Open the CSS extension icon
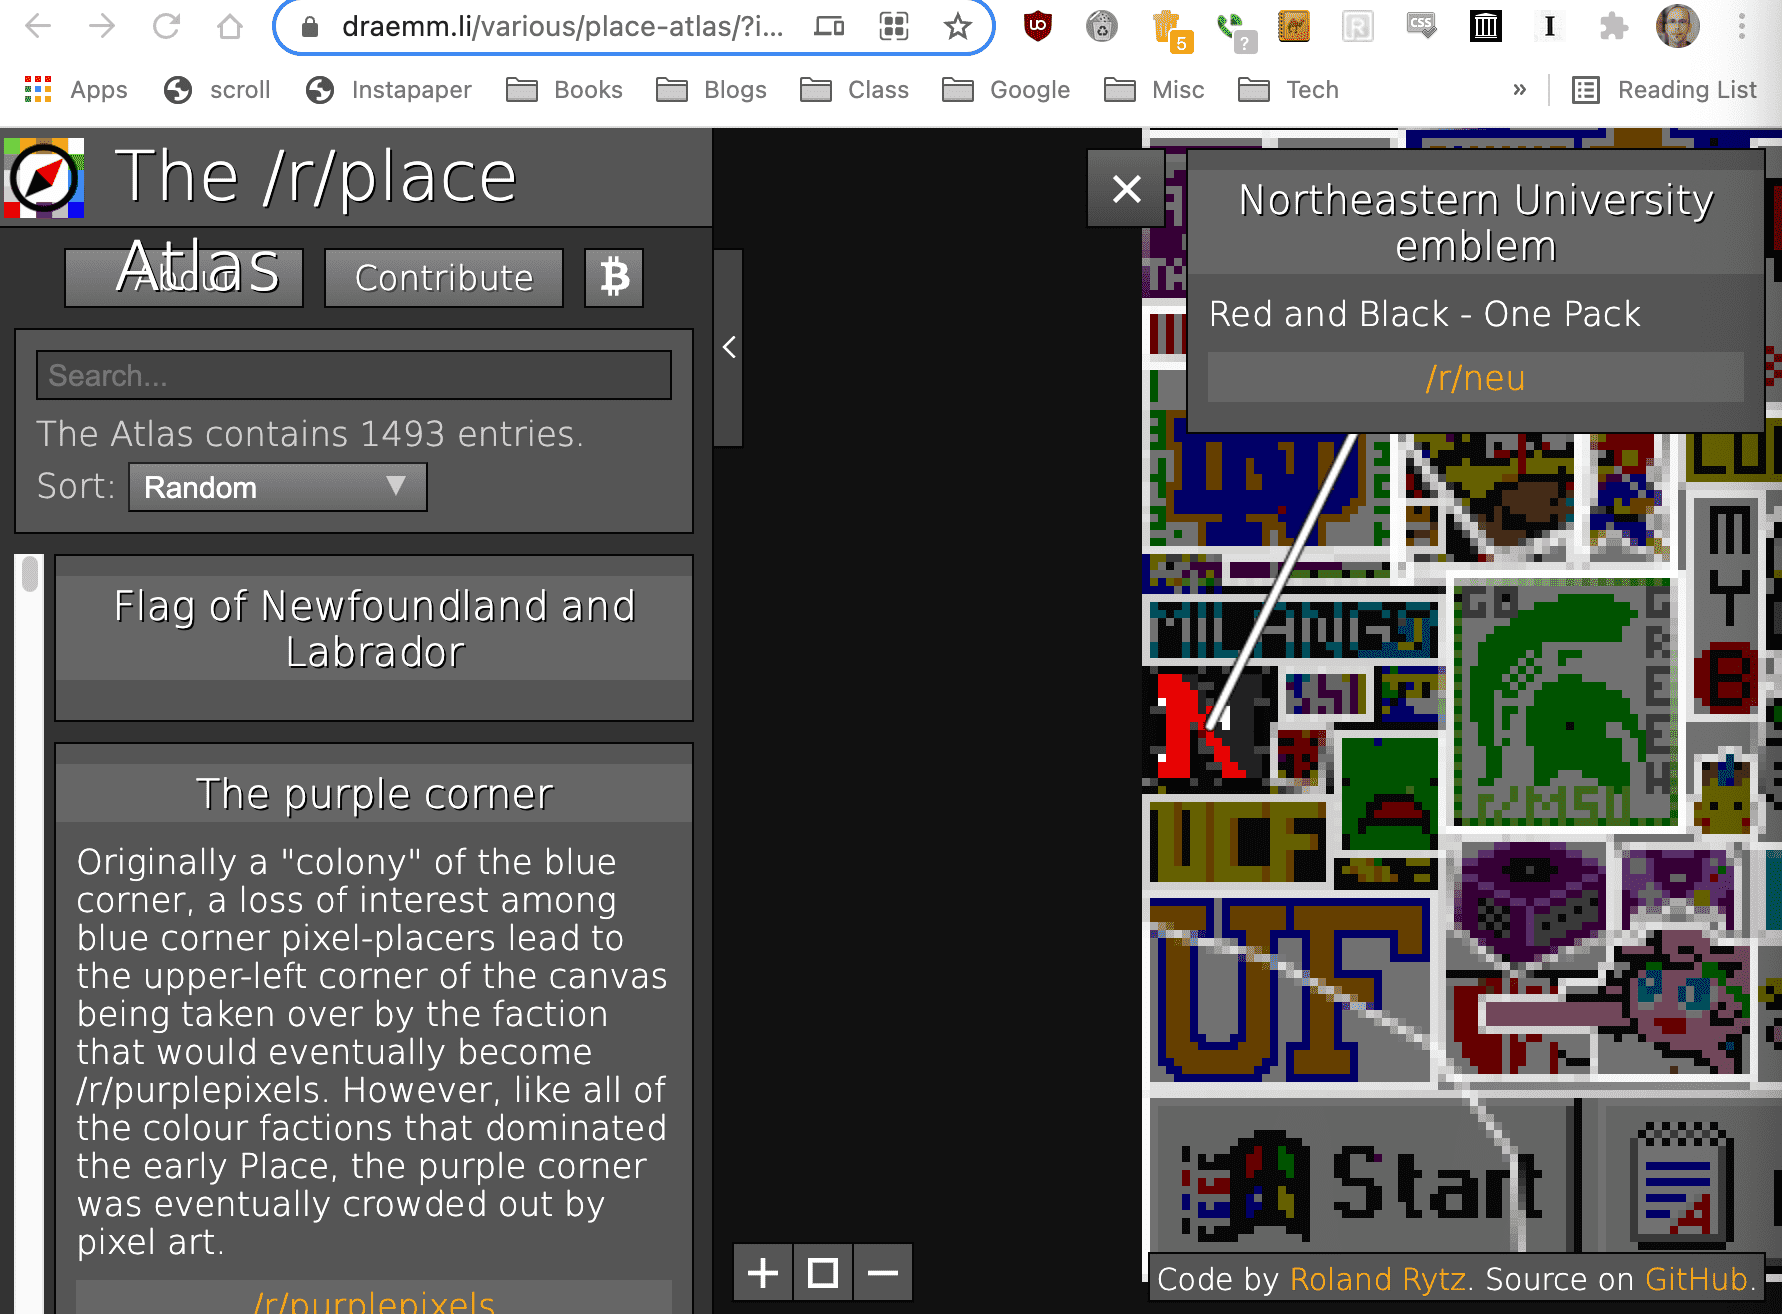The width and height of the screenshot is (1782, 1314). pos(1420,27)
